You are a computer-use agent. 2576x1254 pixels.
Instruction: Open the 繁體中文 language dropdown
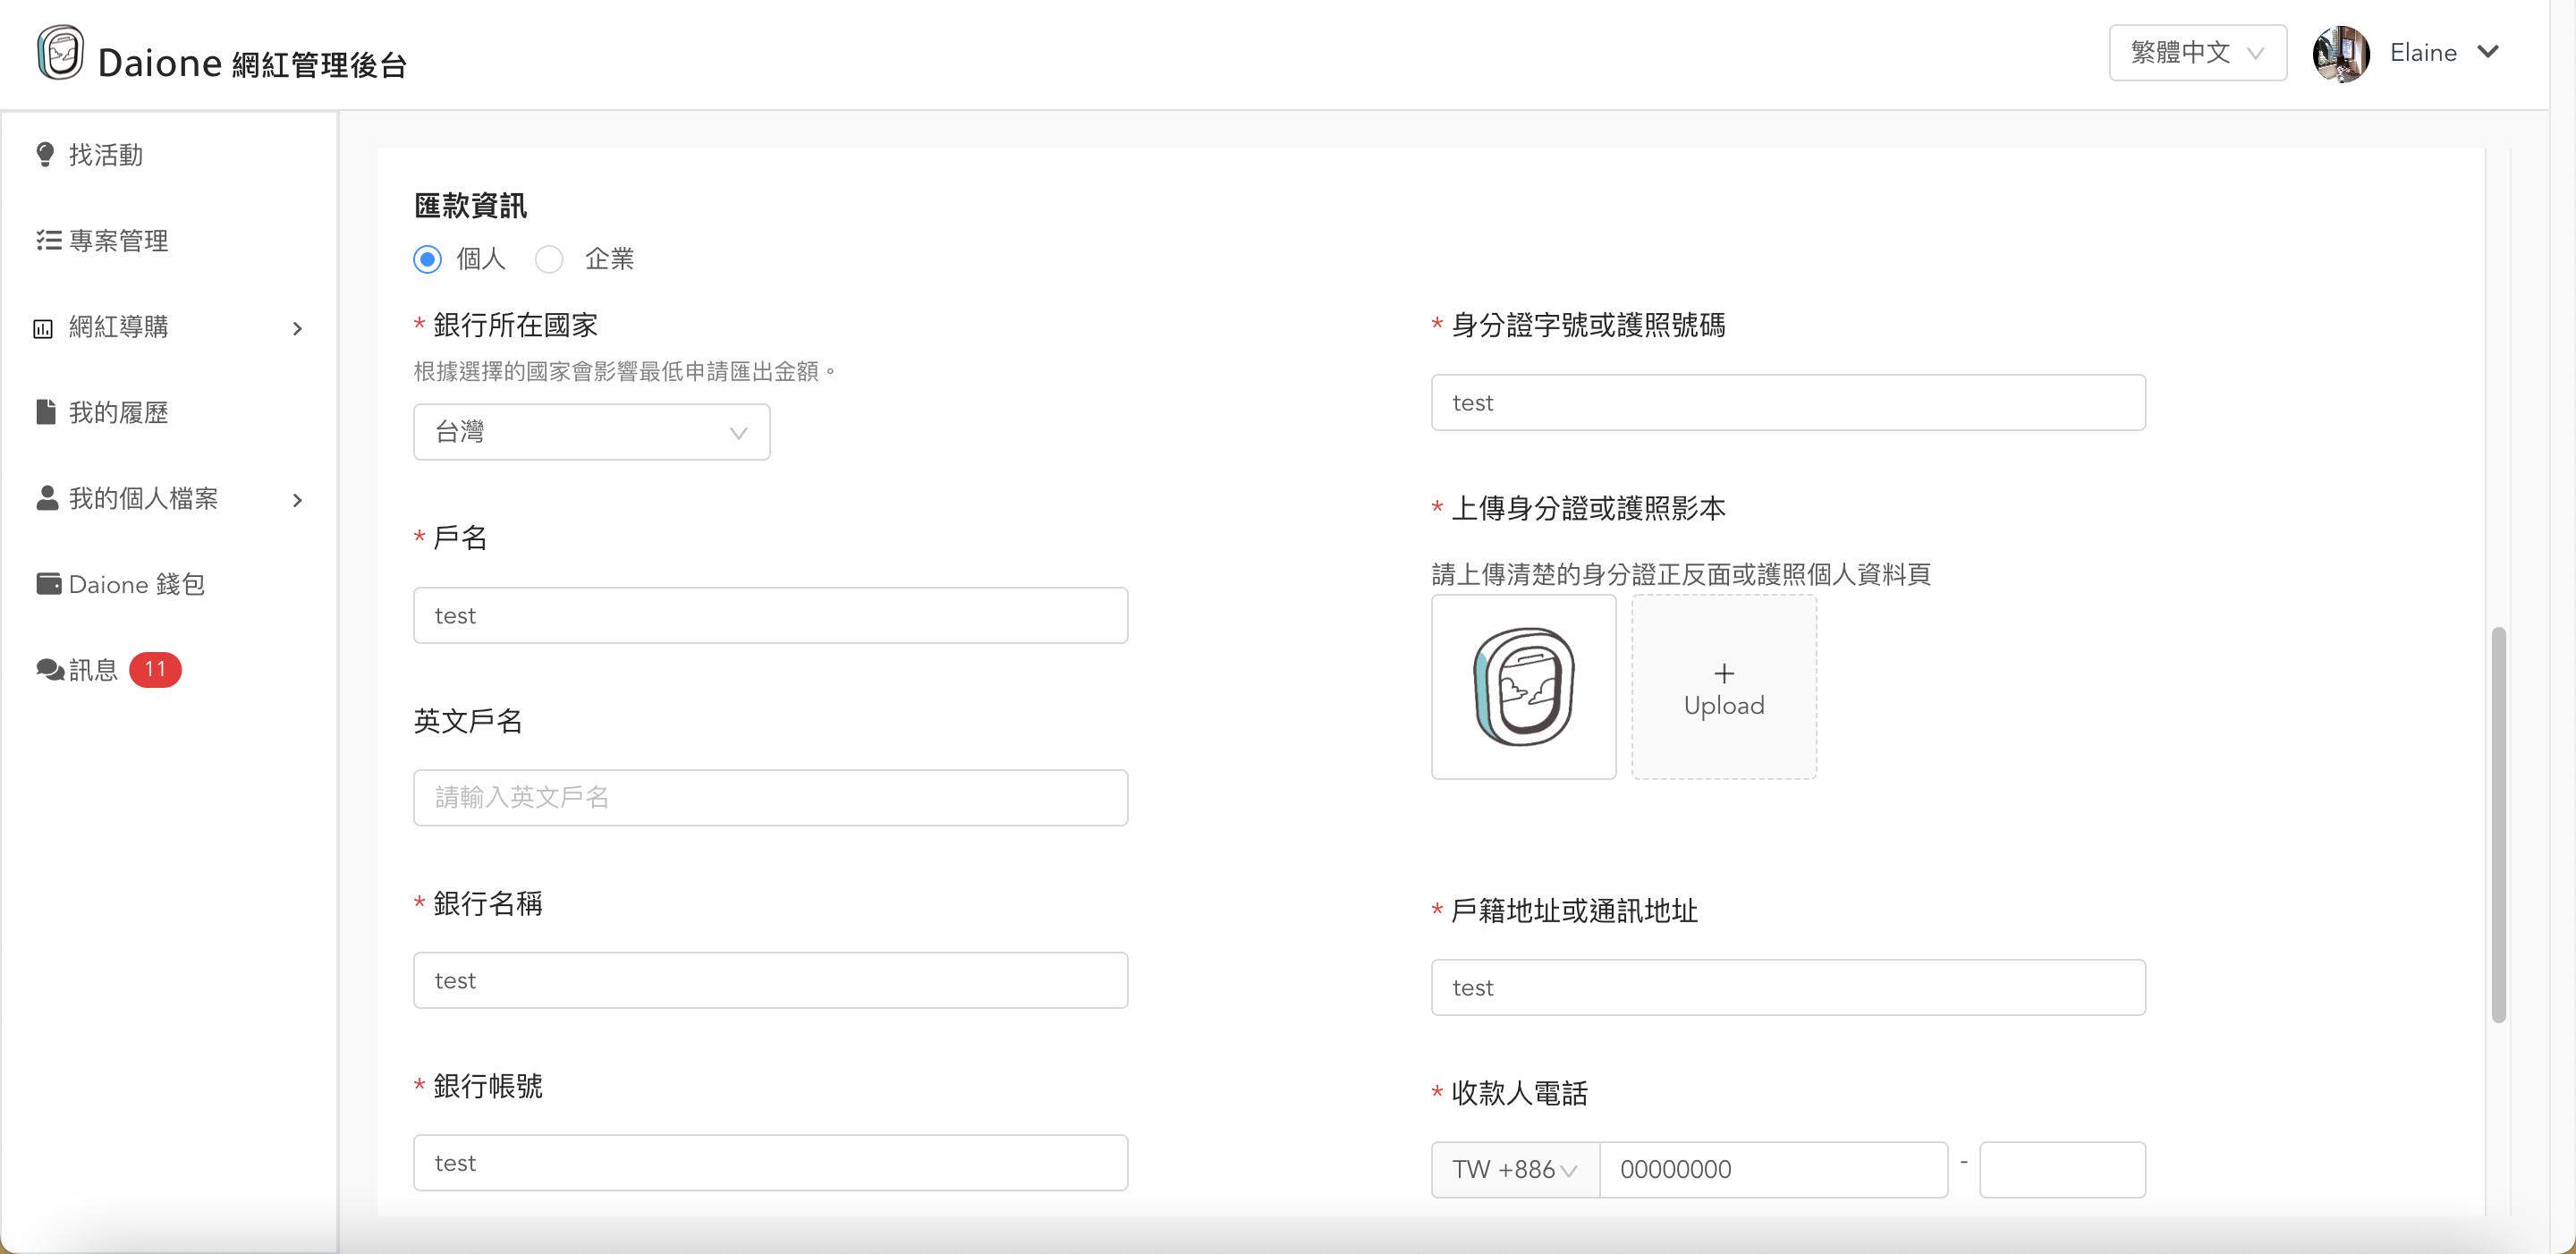click(x=2197, y=53)
